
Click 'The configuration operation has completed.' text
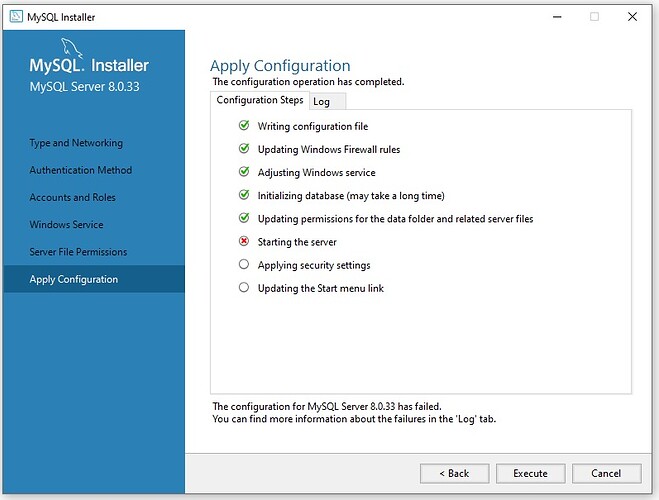(308, 82)
